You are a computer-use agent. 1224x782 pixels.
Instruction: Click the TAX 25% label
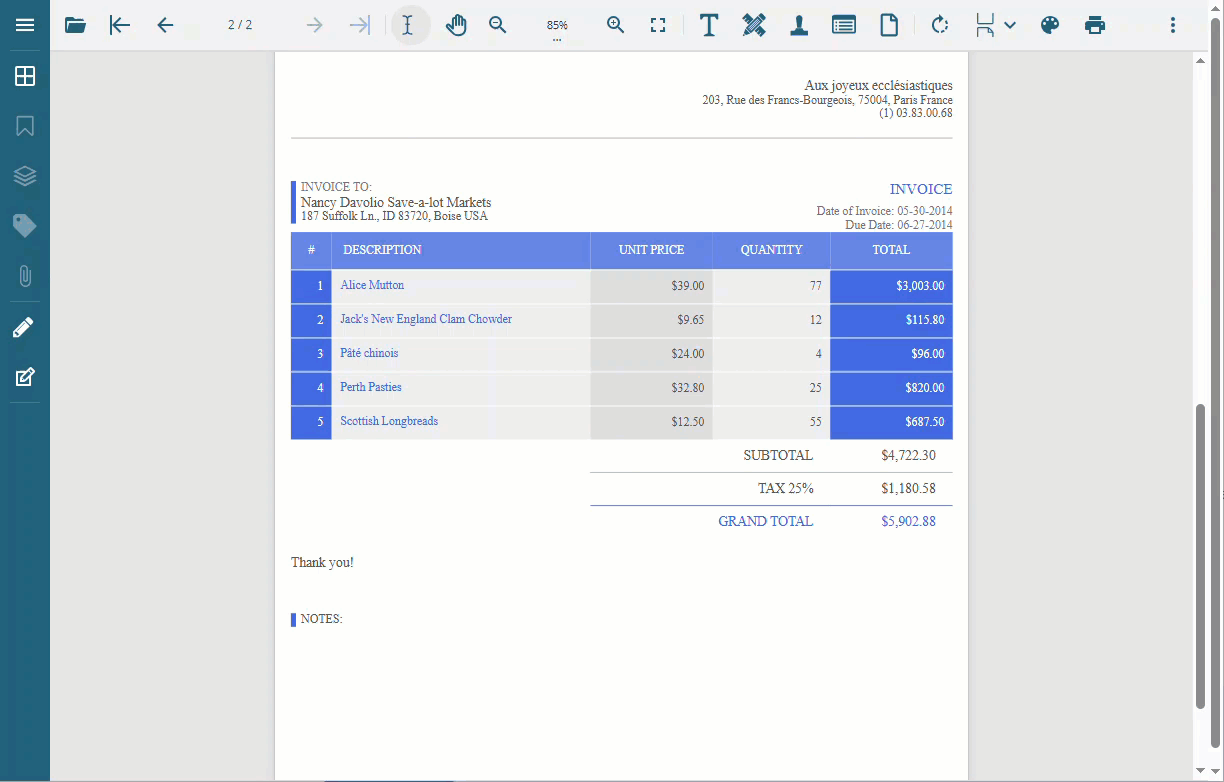[785, 488]
